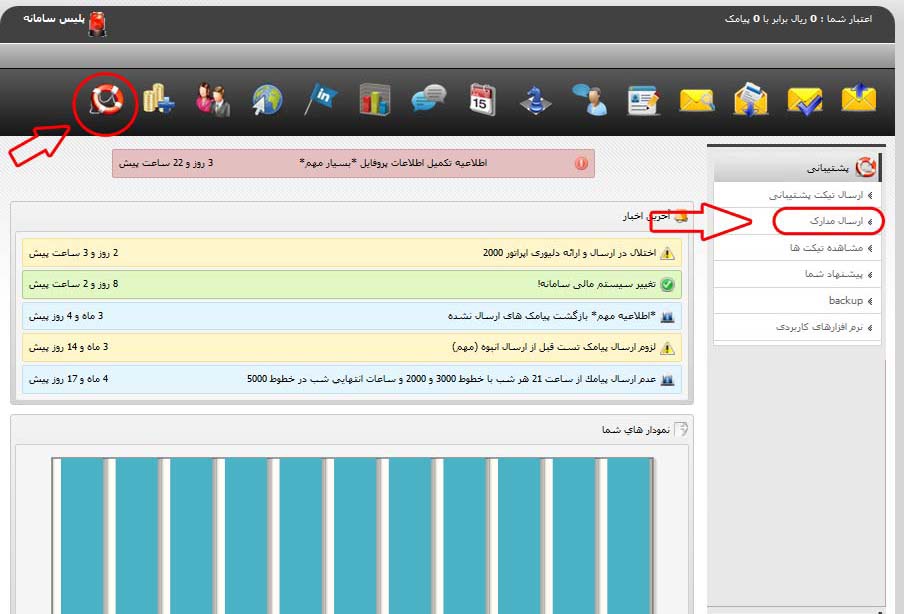Click timestamp 2 روز و 3 ساعت پیش
Image resolution: width=904 pixels, height=614 pixels.
pos(74,253)
